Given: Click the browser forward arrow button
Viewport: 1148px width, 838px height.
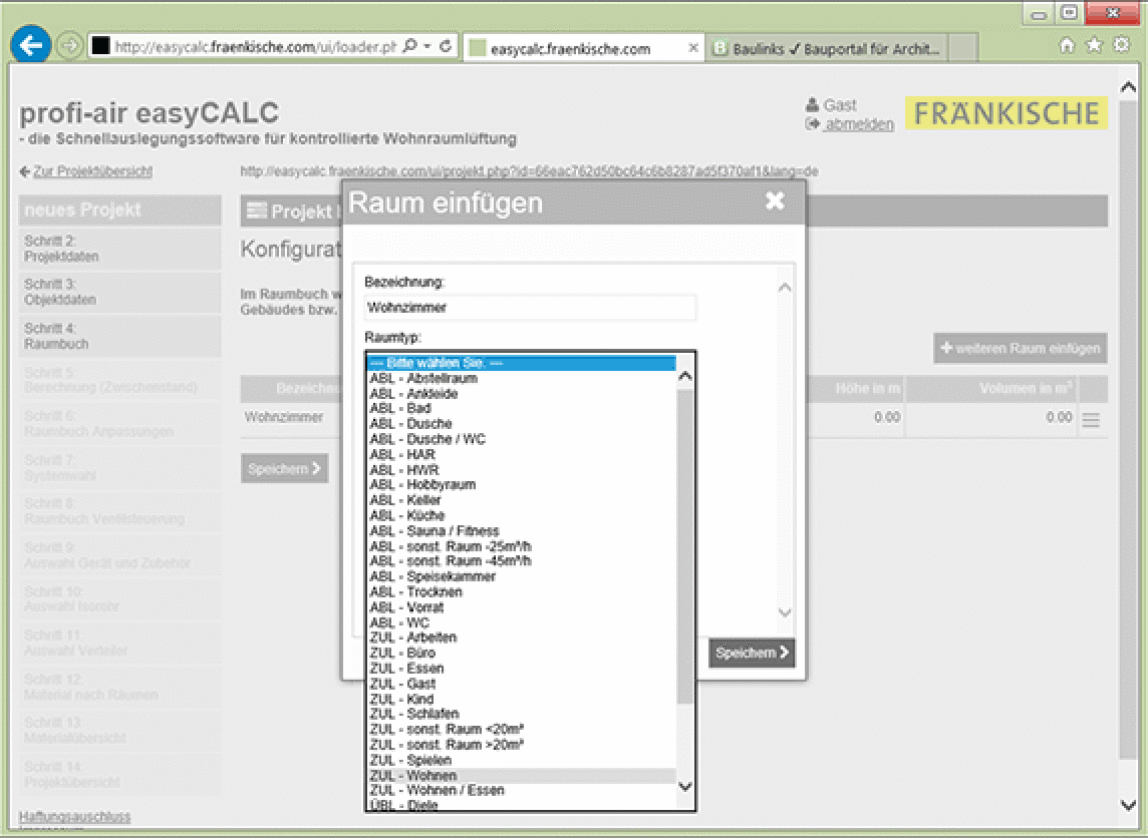Looking at the screenshot, I should (x=70, y=47).
